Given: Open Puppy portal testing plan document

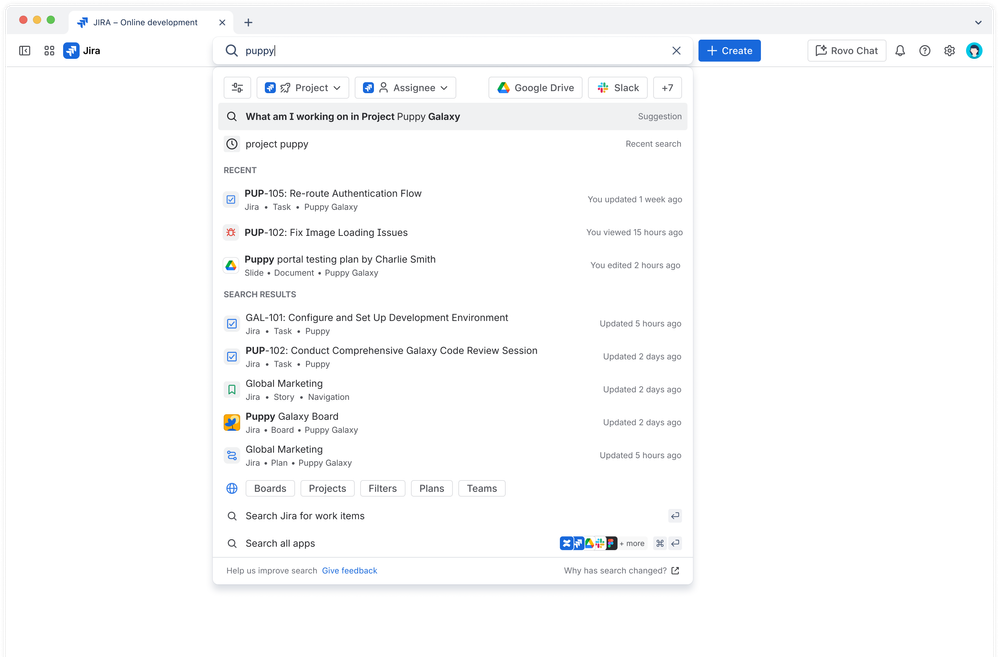Looking at the screenshot, I should tap(452, 266).
